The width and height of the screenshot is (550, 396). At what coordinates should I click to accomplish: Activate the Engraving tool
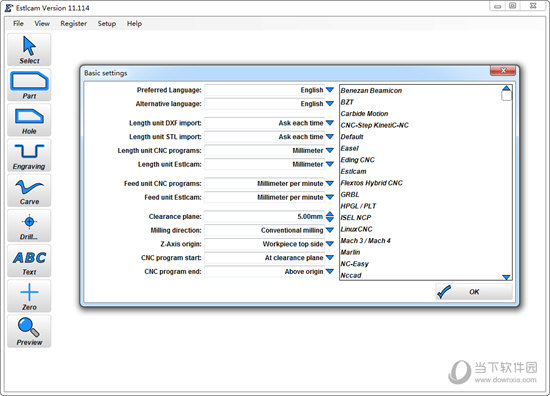coord(29,155)
